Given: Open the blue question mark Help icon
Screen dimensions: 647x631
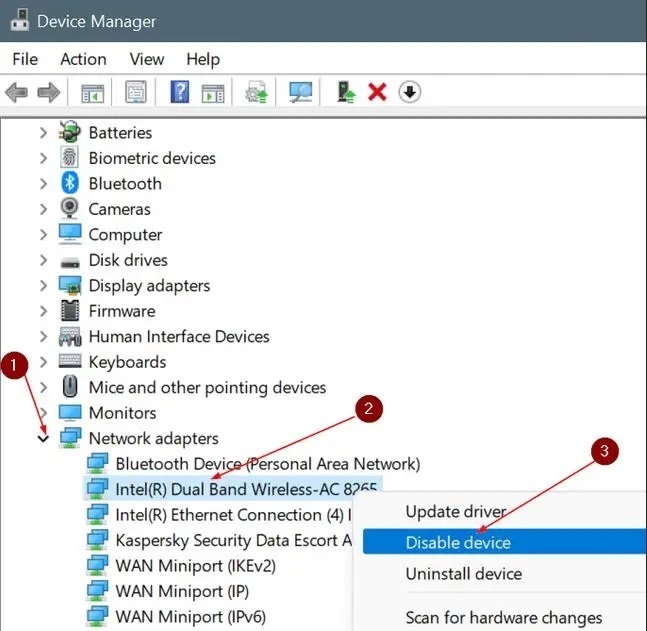Looking at the screenshot, I should point(180,92).
